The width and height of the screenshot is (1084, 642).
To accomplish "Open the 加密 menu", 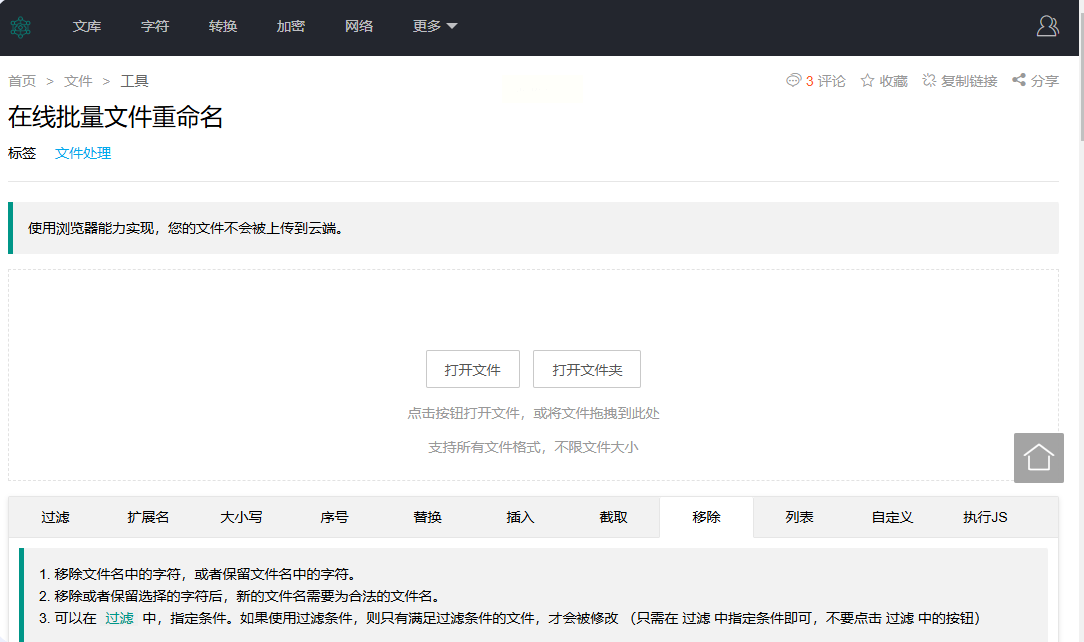I will pos(290,26).
